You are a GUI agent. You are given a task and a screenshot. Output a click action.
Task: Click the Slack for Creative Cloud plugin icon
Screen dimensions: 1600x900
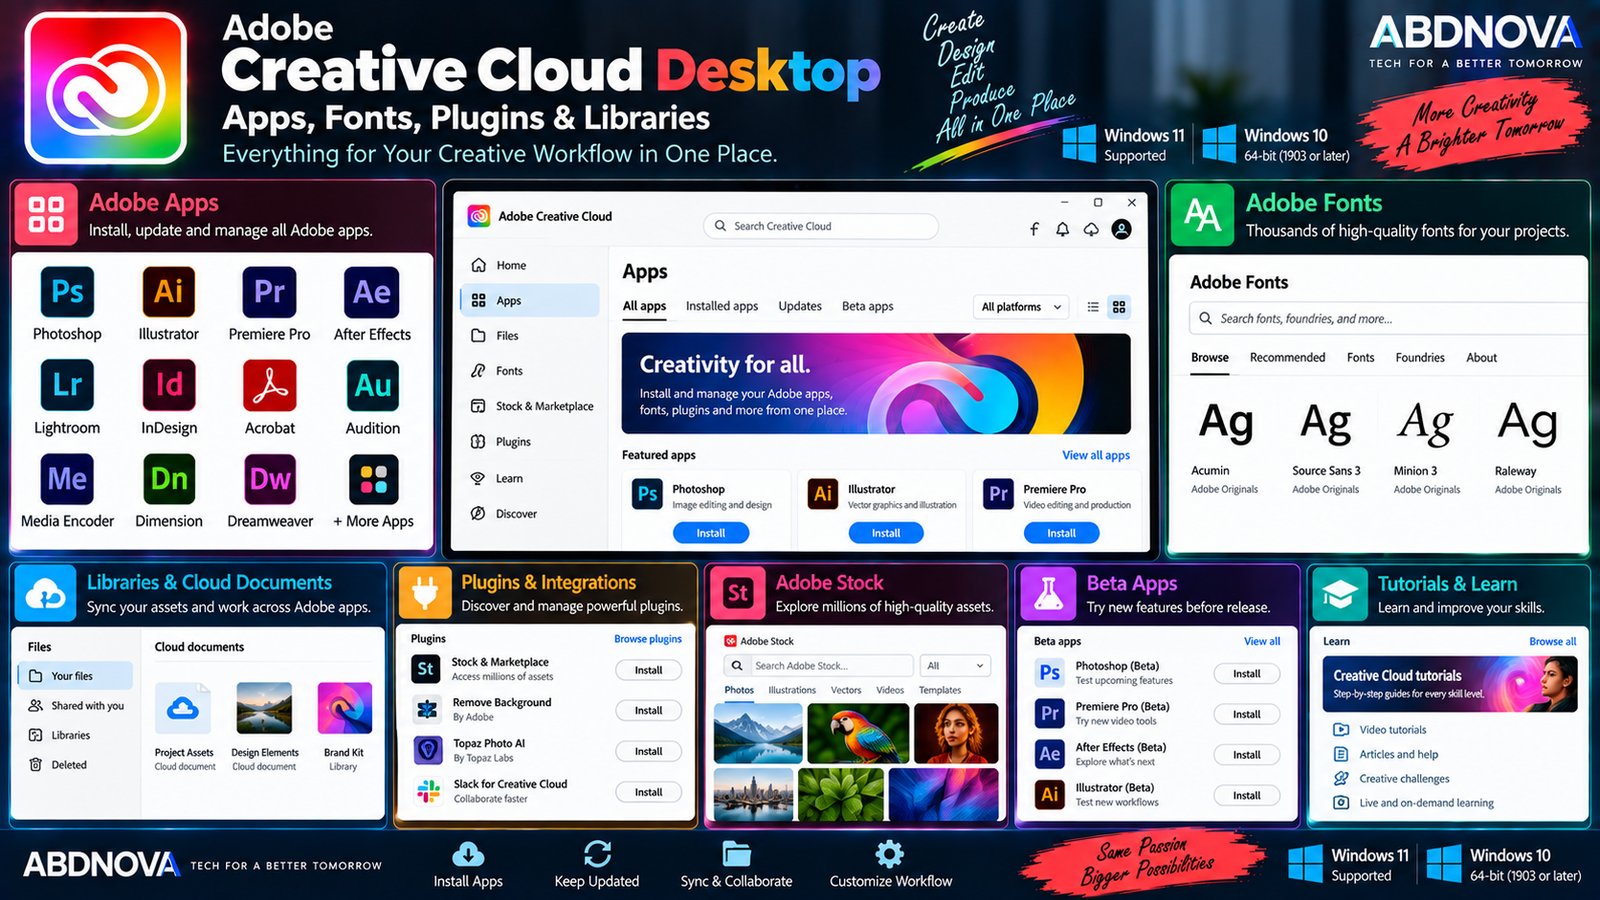pos(429,792)
